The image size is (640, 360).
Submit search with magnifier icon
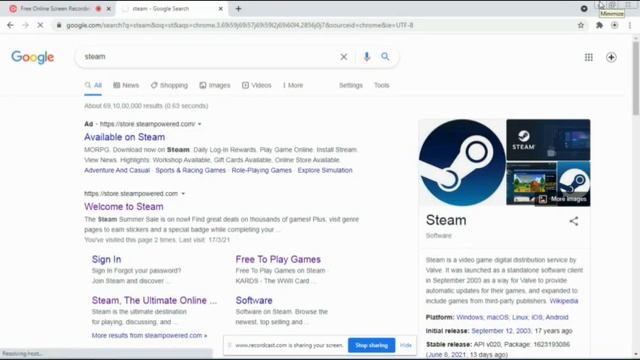[385, 57]
